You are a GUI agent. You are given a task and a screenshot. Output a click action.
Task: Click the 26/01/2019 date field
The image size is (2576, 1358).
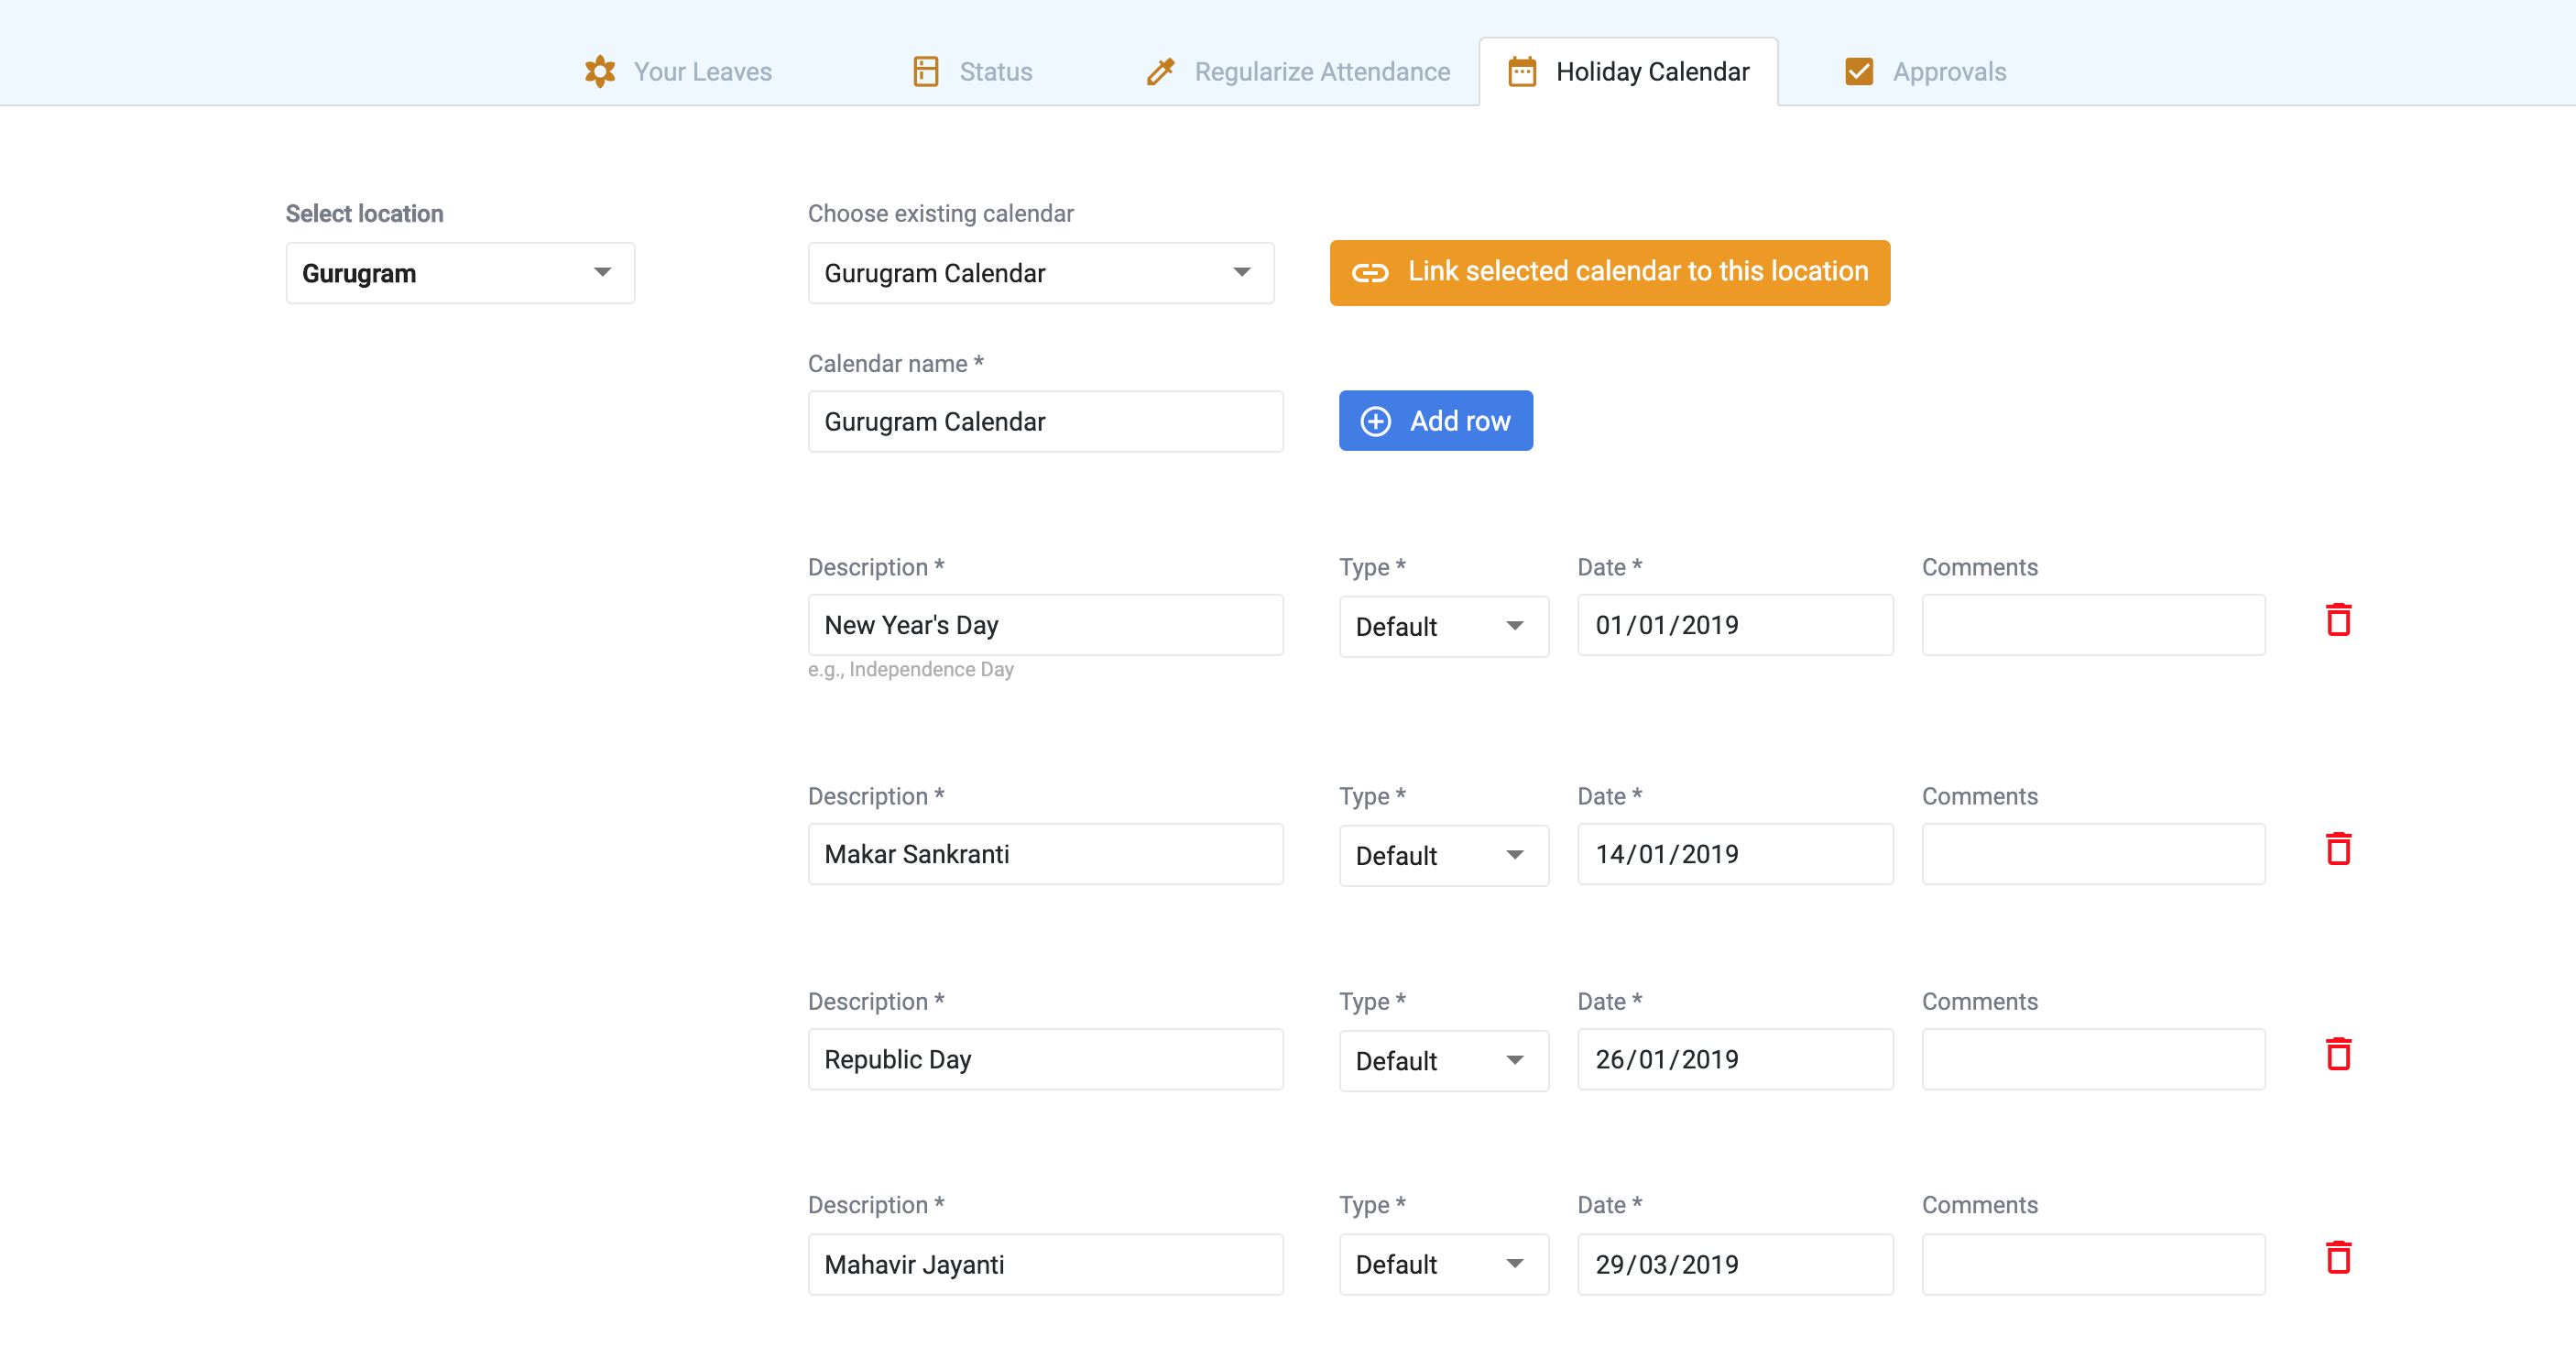1735,1059
